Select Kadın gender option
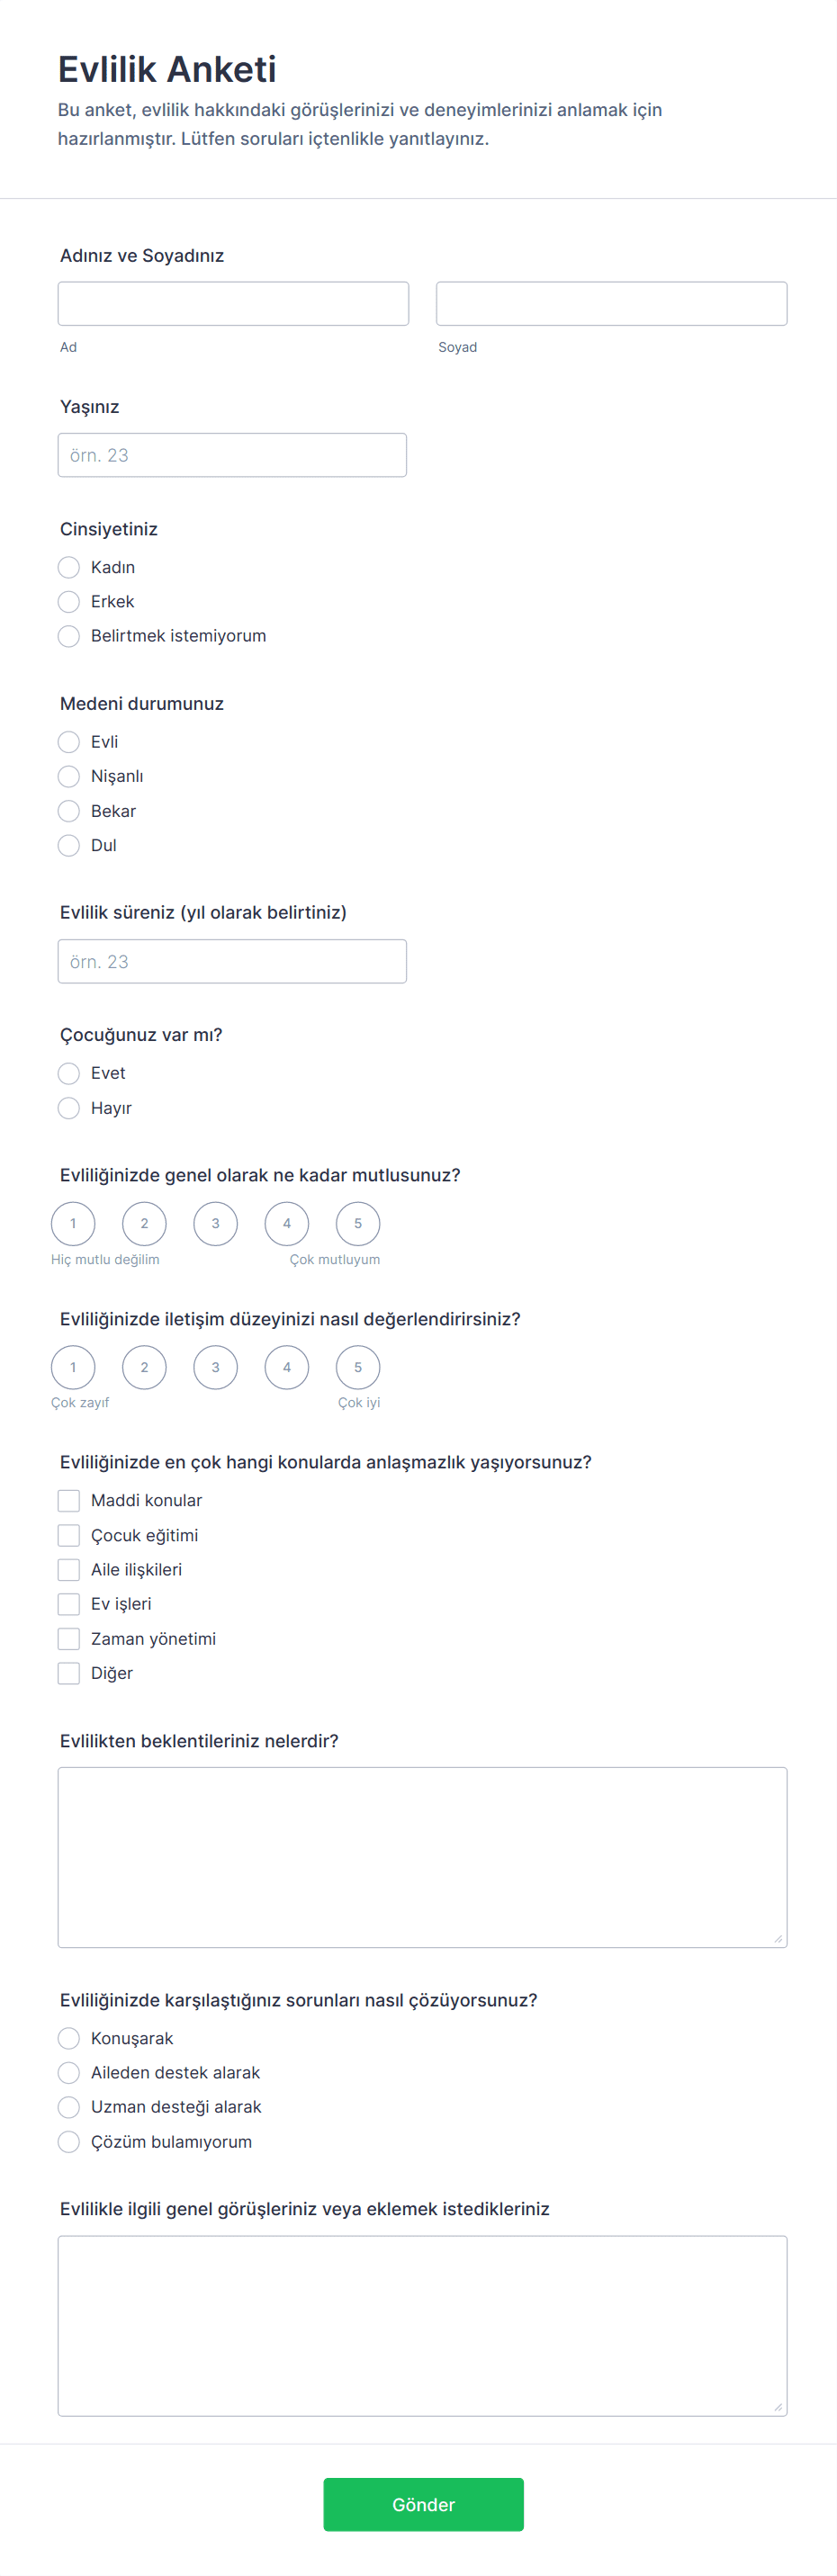The height and width of the screenshot is (2576, 837). (x=69, y=567)
